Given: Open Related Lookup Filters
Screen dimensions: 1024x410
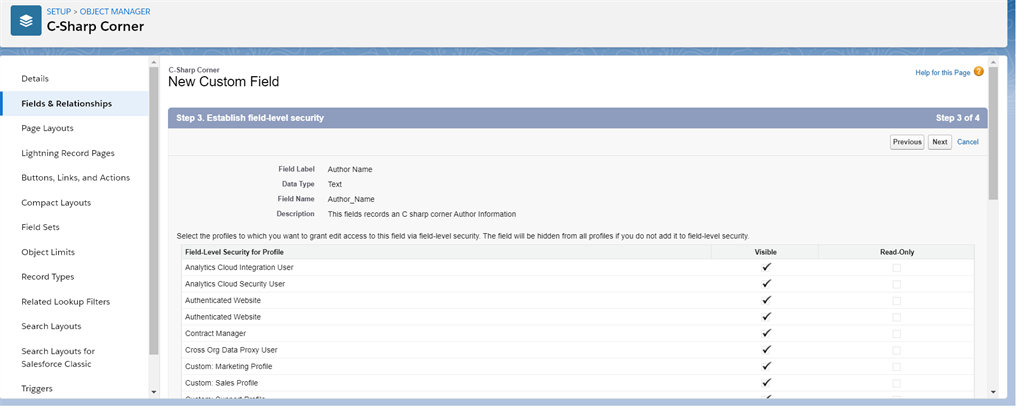Looking at the screenshot, I should tap(66, 302).
